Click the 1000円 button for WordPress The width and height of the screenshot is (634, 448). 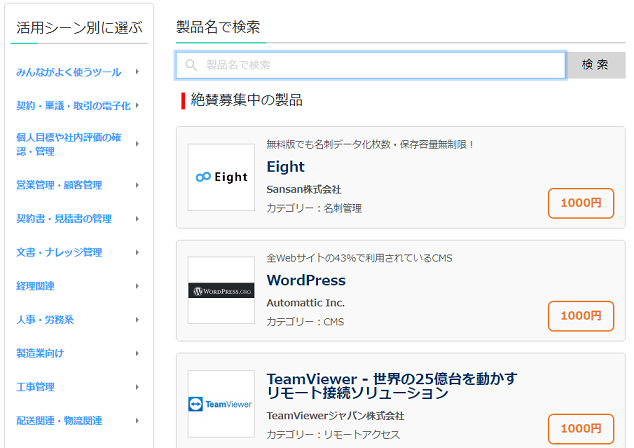coord(581,316)
